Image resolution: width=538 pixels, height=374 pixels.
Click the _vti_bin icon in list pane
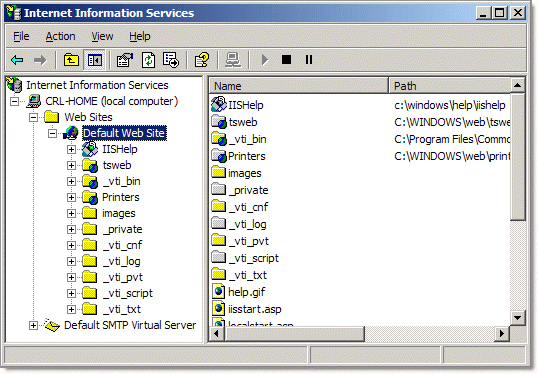pos(219,139)
